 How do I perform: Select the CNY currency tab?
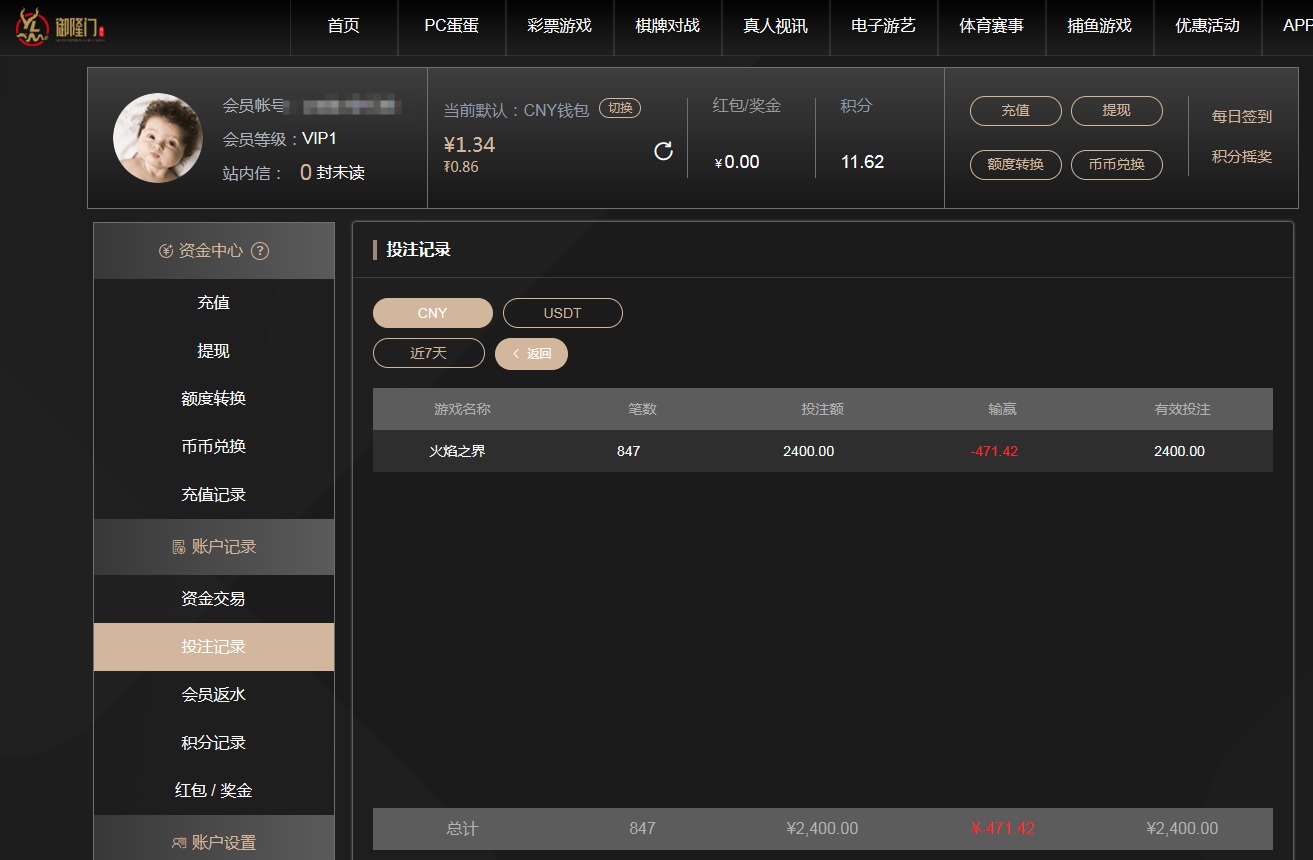pyautogui.click(x=432, y=313)
